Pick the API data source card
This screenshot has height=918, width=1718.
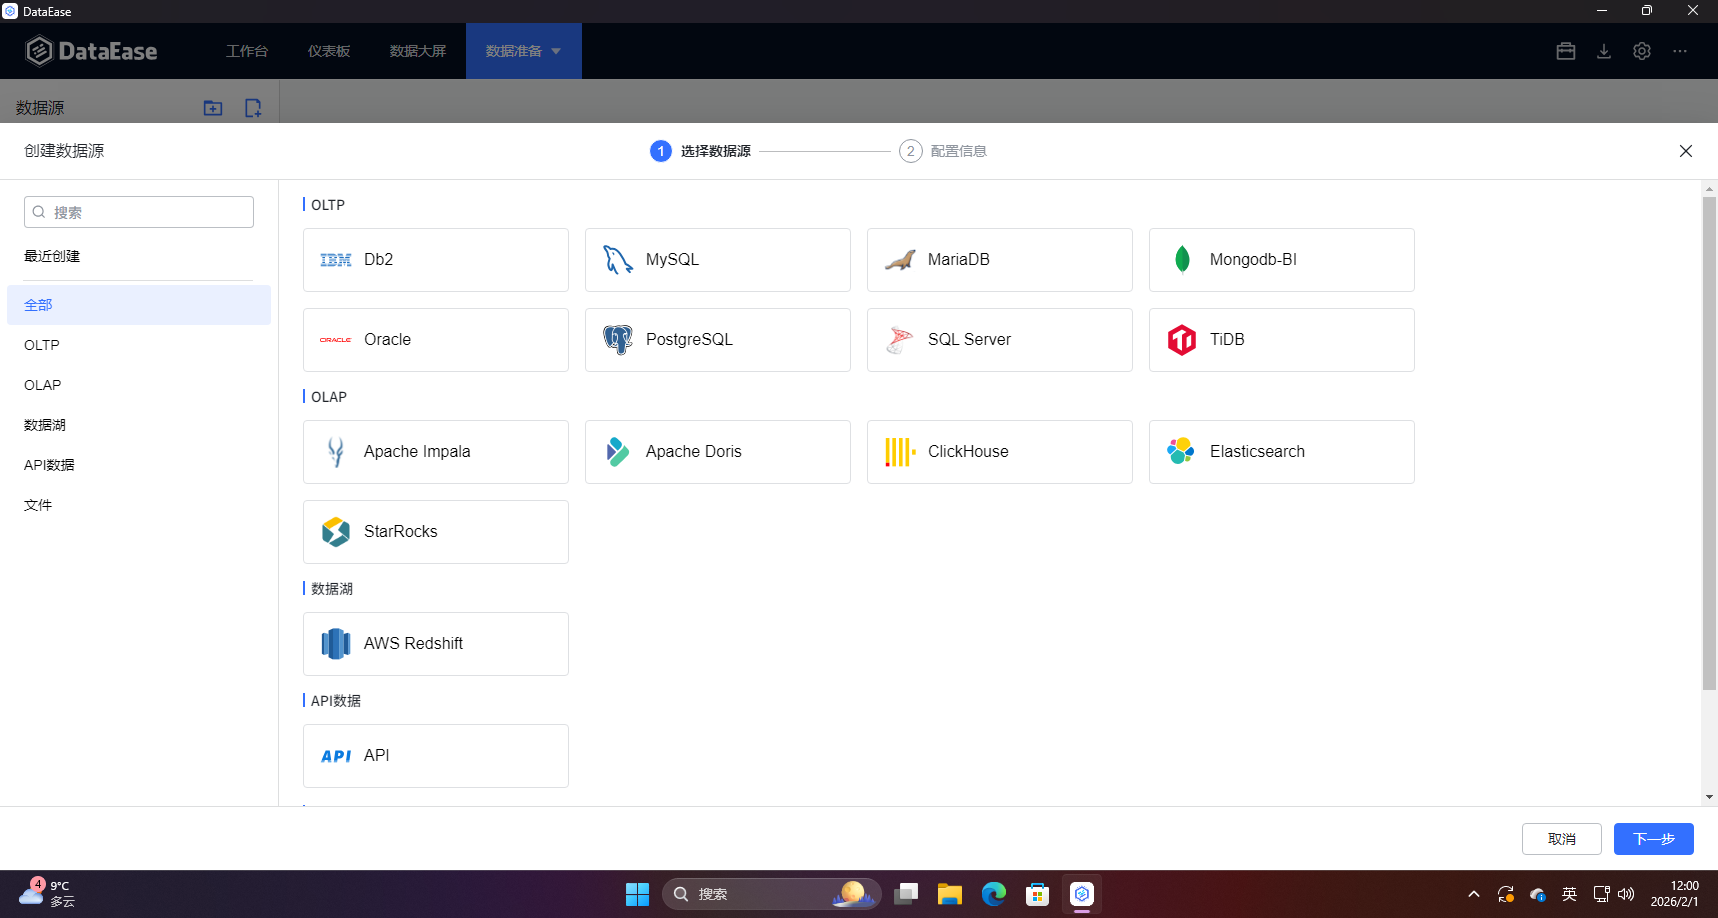pos(436,756)
